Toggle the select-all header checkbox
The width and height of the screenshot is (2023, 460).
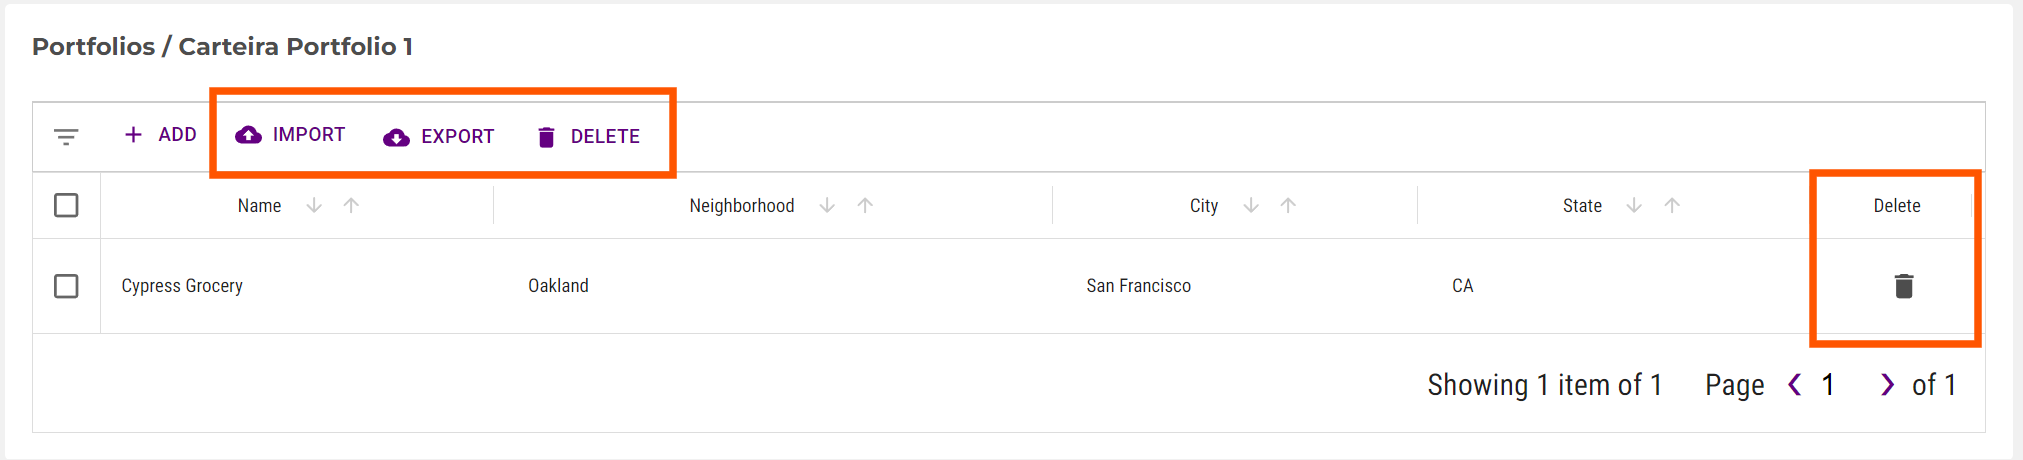pos(66,205)
